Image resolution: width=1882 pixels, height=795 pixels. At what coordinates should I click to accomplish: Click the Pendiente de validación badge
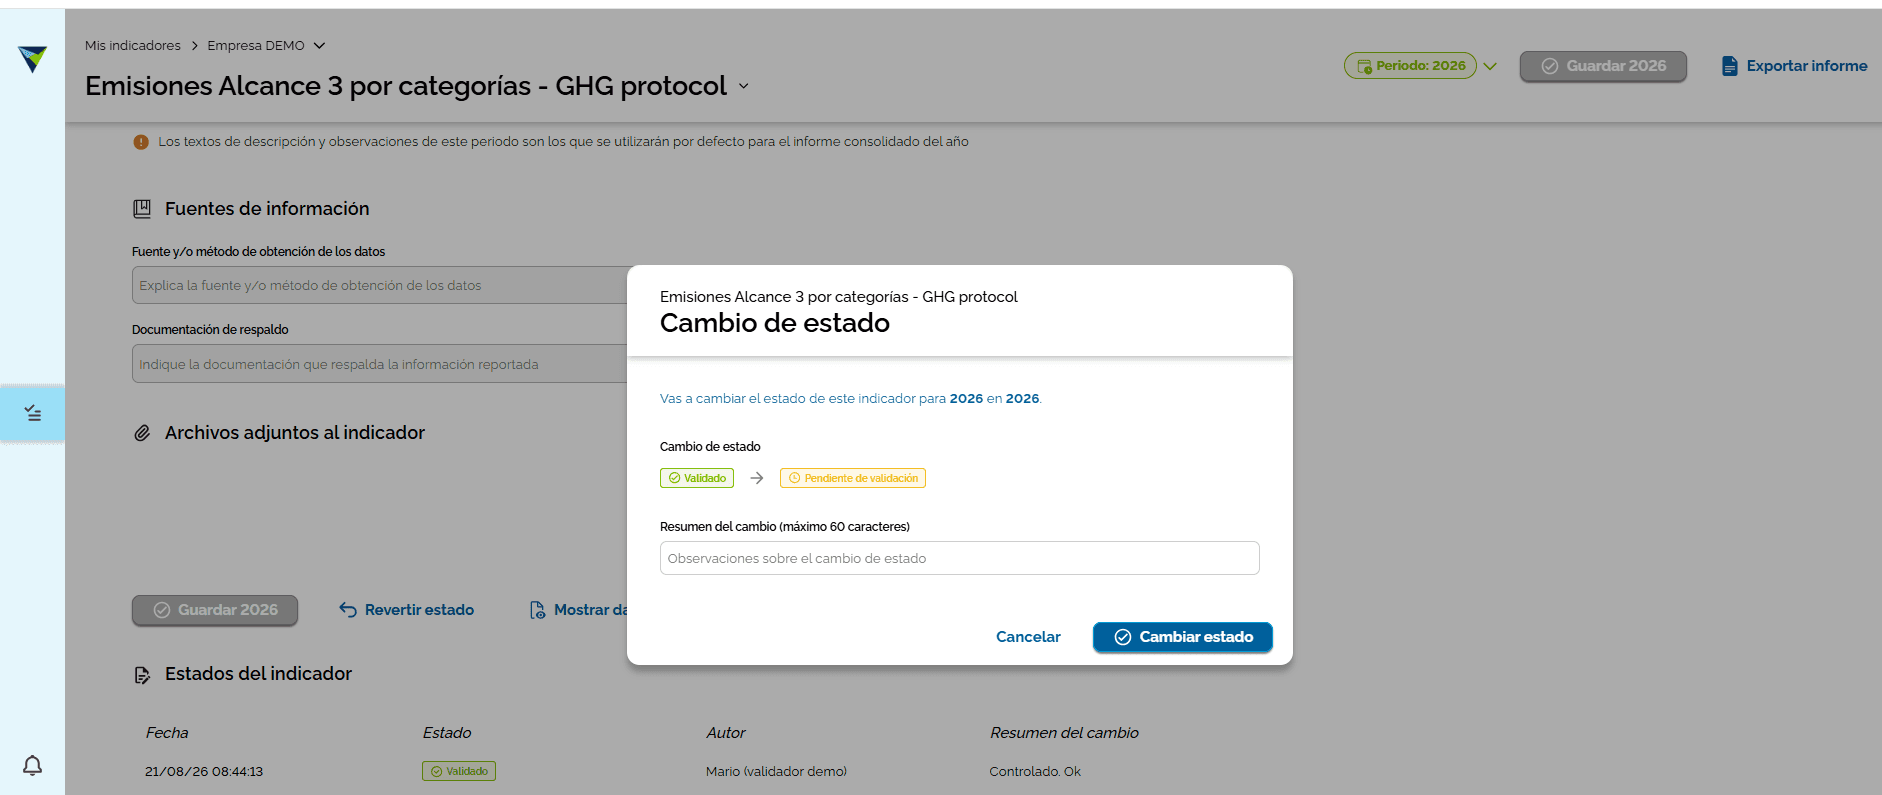pos(853,478)
